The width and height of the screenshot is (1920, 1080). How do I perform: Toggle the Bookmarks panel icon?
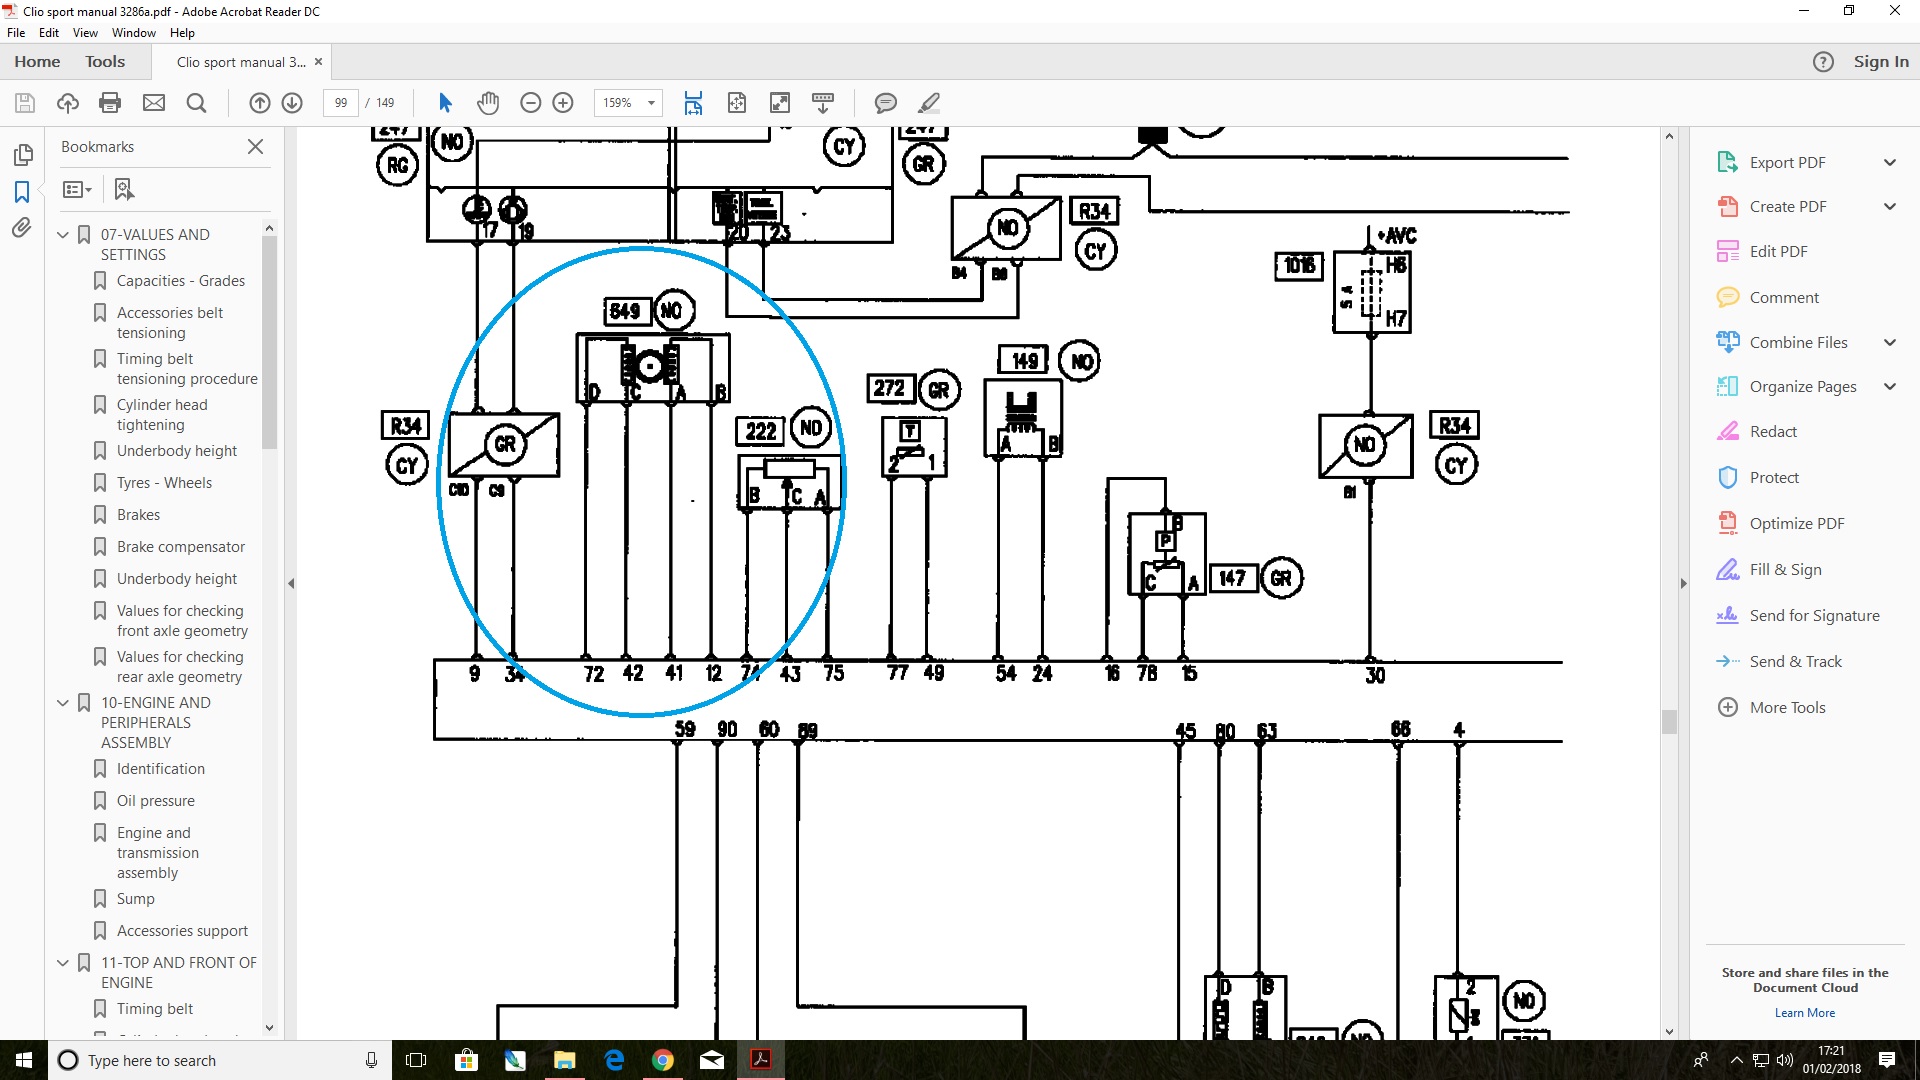tap(22, 191)
